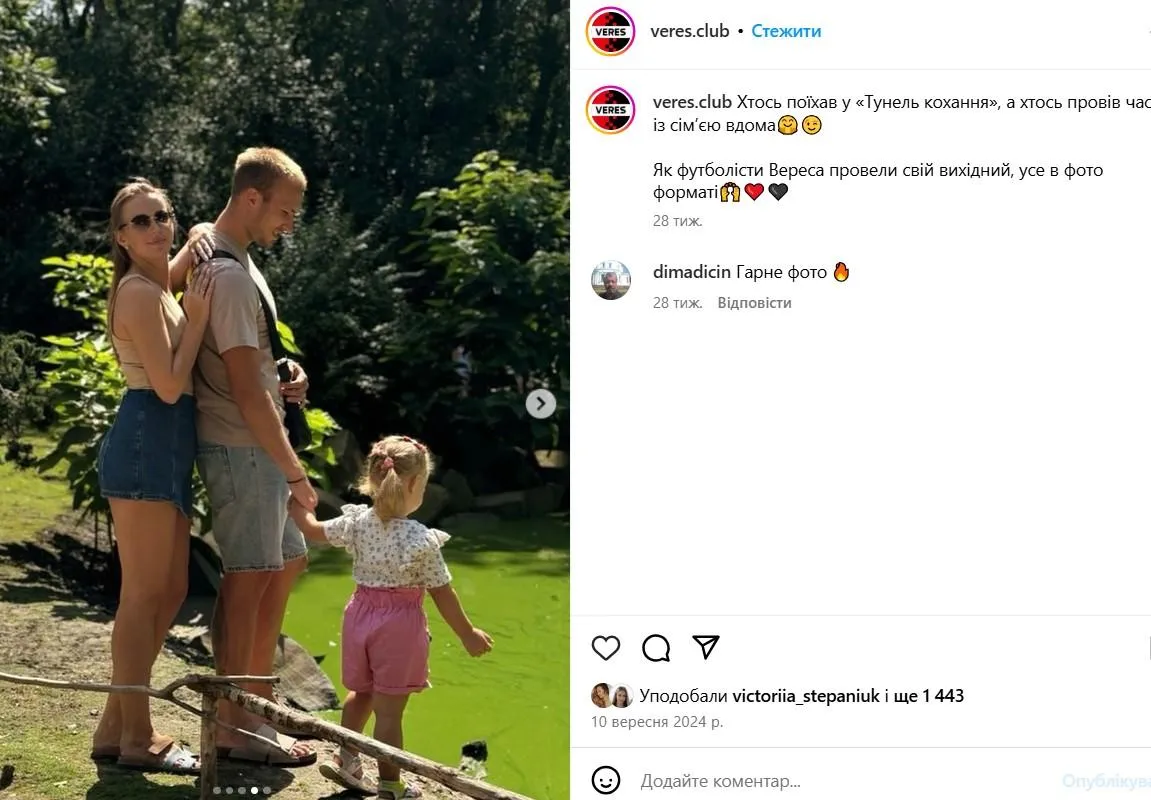Click the liker avatars next to Уподобали
Image resolution: width=1151 pixels, height=800 pixels.
(612, 696)
